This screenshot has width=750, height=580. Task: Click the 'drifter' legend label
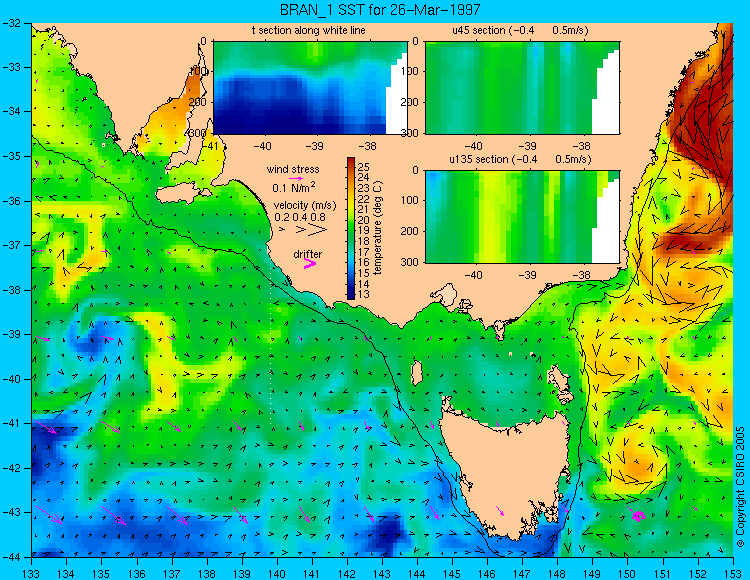(x=308, y=254)
